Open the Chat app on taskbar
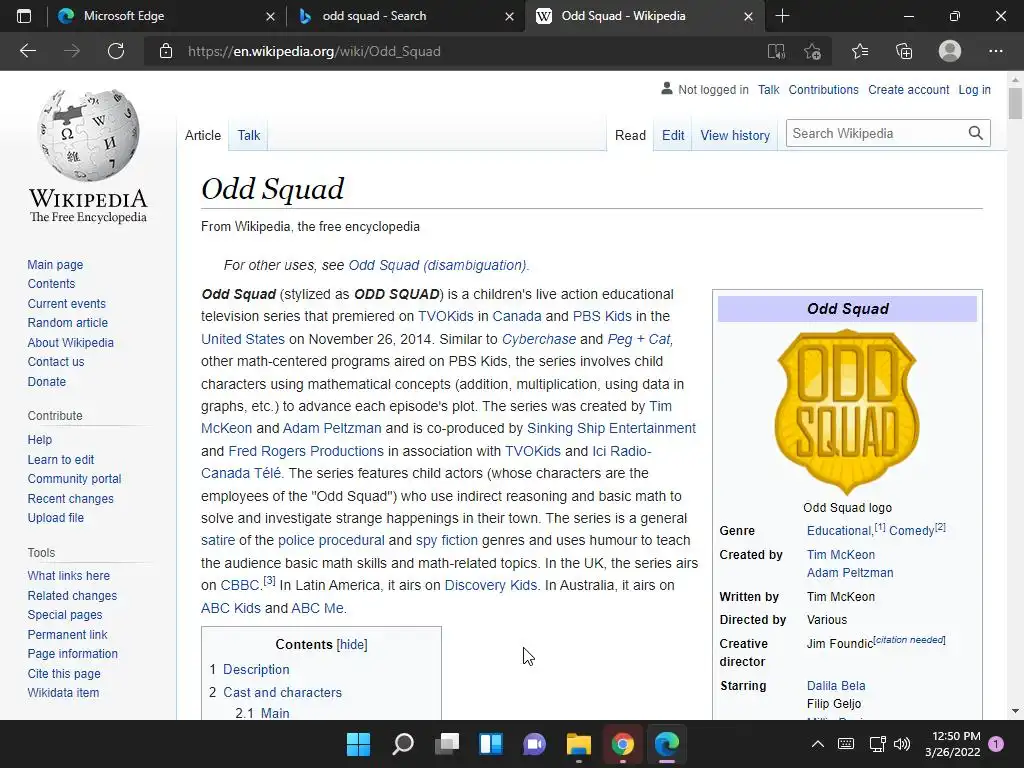Image resolution: width=1024 pixels, height=768 pixels. (534, 744)
